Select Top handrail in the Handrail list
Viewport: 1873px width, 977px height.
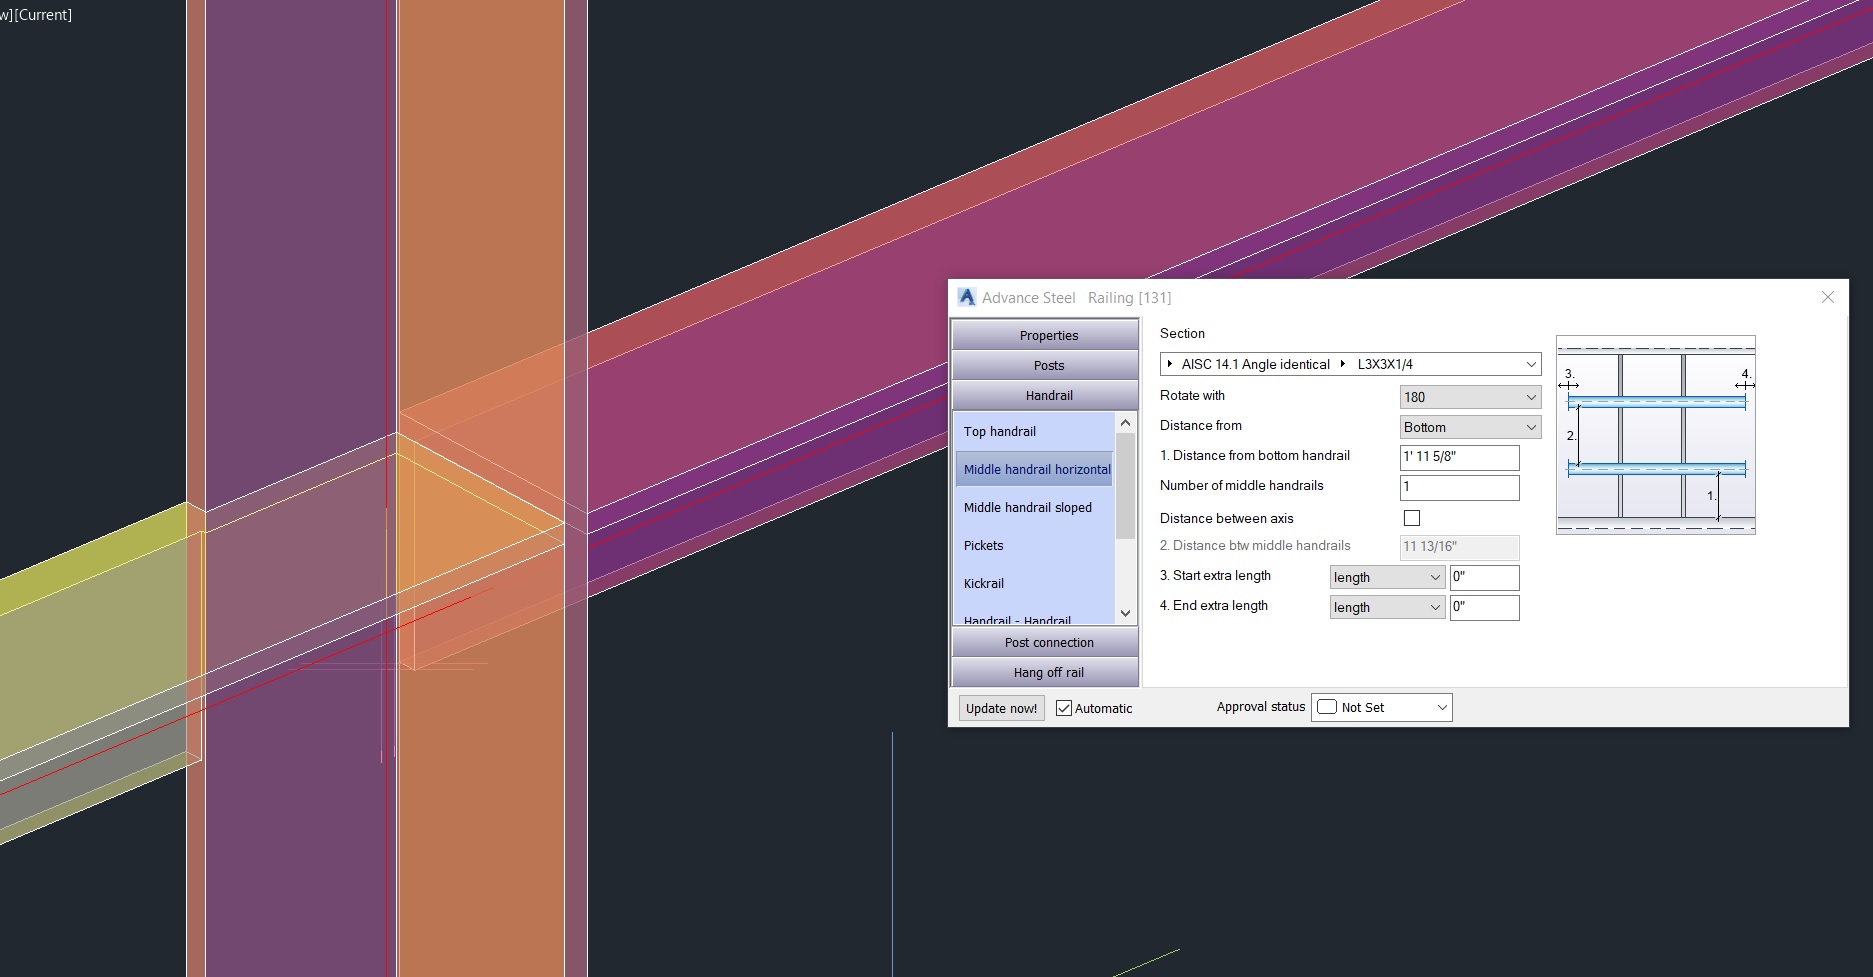coord(1000,431)
